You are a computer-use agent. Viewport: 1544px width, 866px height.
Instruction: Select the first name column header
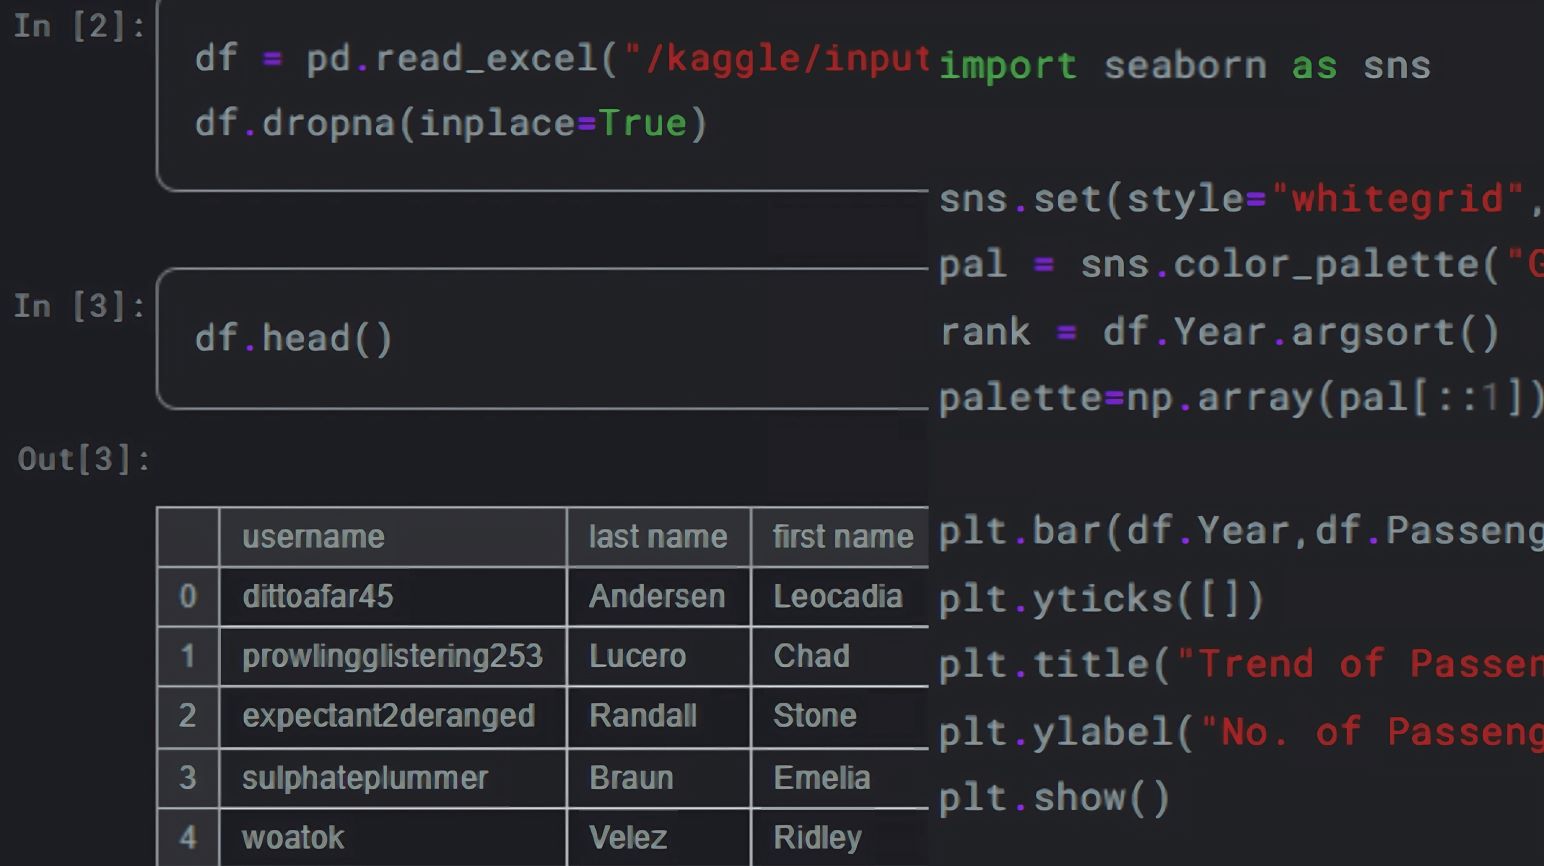840,537
